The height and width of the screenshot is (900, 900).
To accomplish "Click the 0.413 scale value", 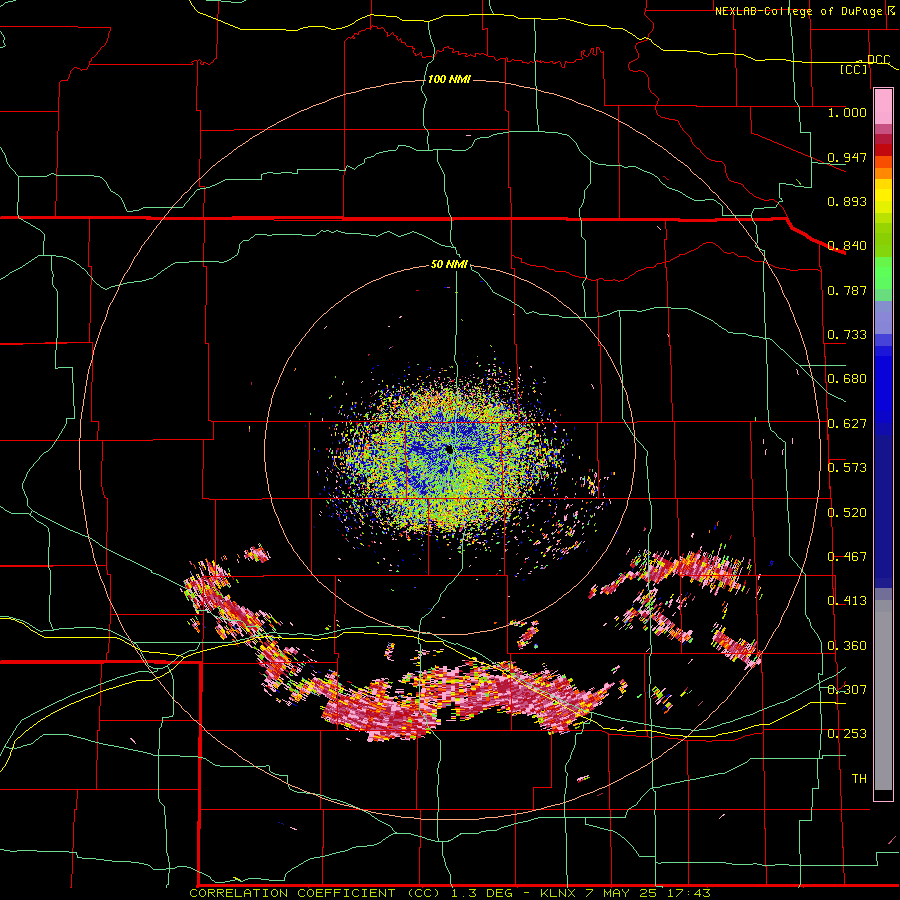I will point(847,601).
